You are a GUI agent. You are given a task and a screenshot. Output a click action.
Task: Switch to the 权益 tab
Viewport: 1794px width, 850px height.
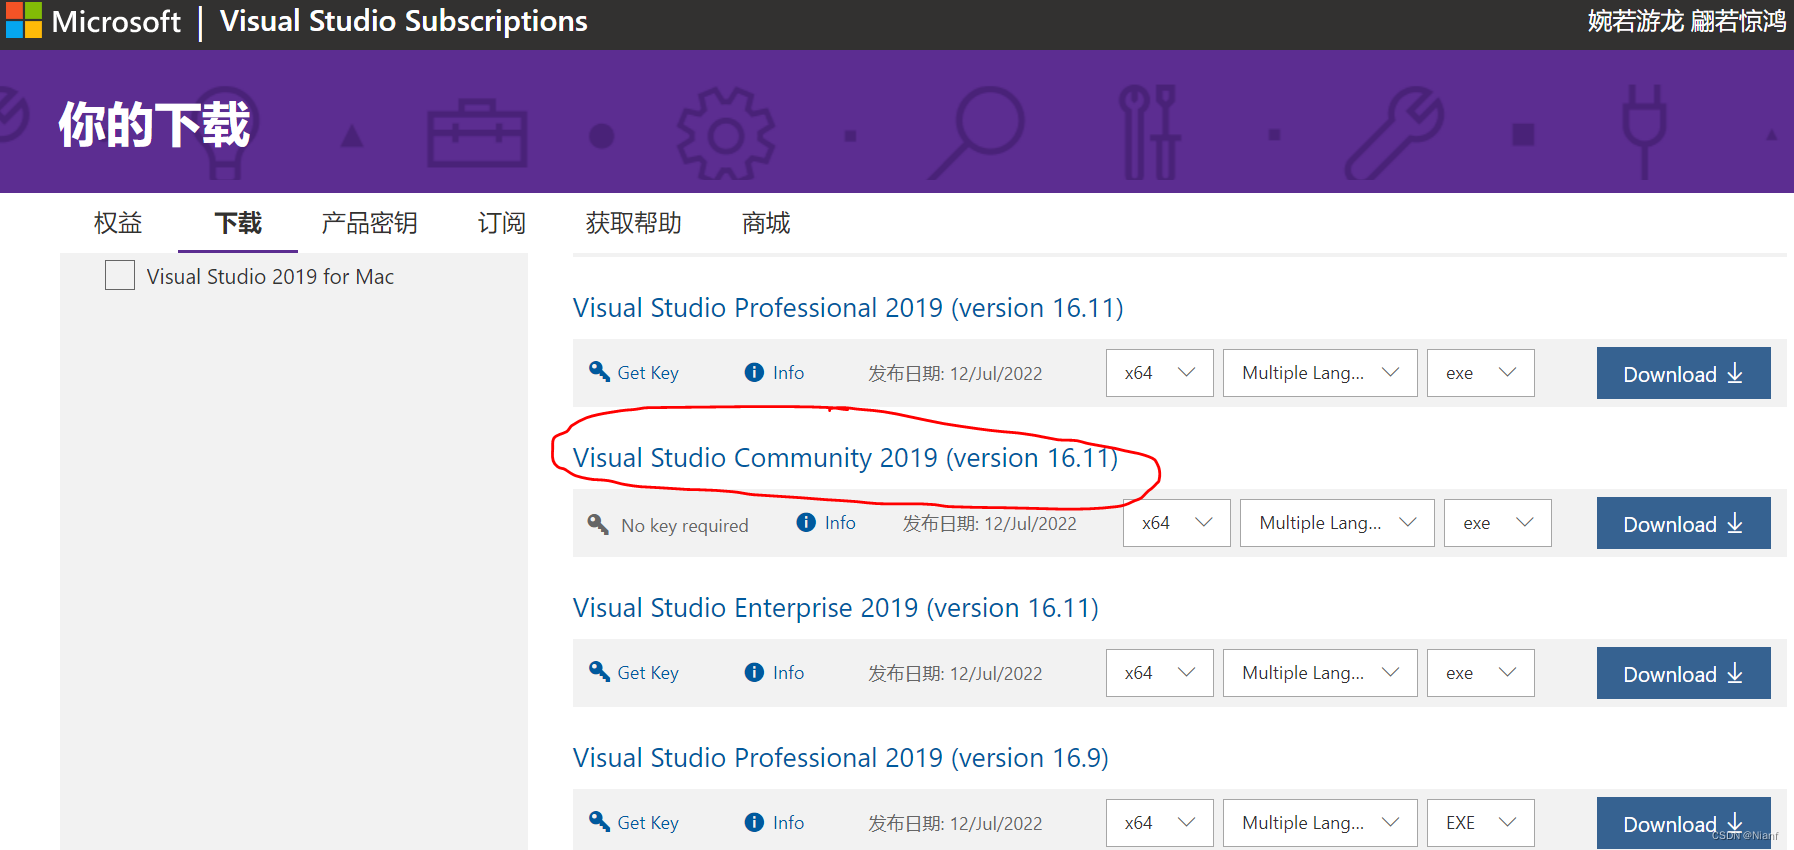pyautogui.click(x=118, y=223)
